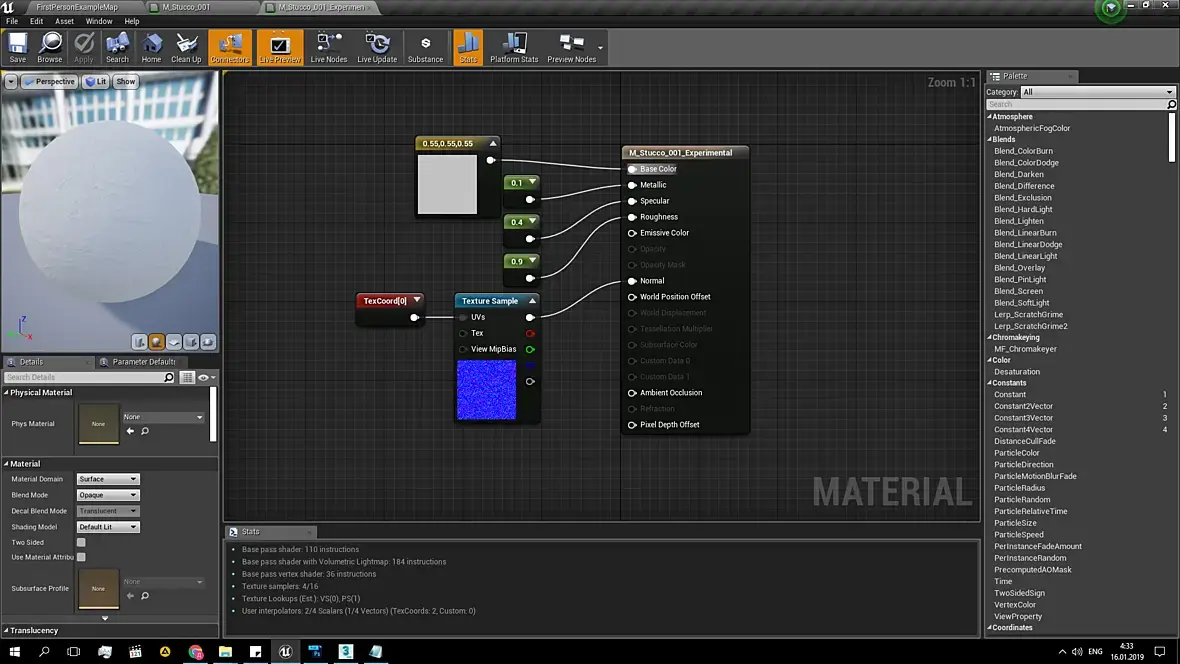
Task: Open the Palette Category dropdown
Action: click(1098, 92)
